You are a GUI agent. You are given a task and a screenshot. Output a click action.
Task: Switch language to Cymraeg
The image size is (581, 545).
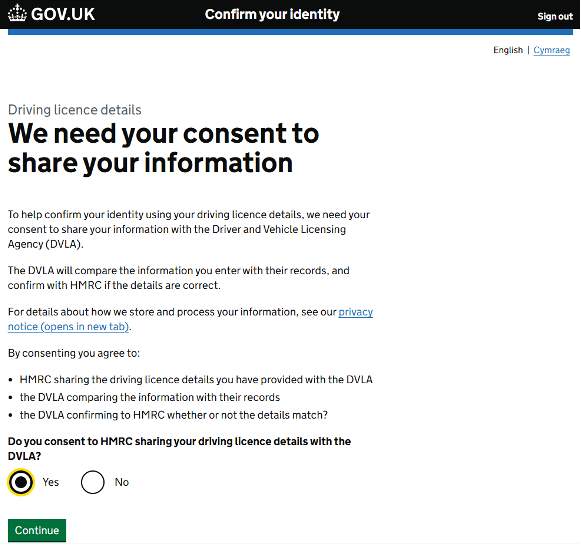[x=551, y=50]
